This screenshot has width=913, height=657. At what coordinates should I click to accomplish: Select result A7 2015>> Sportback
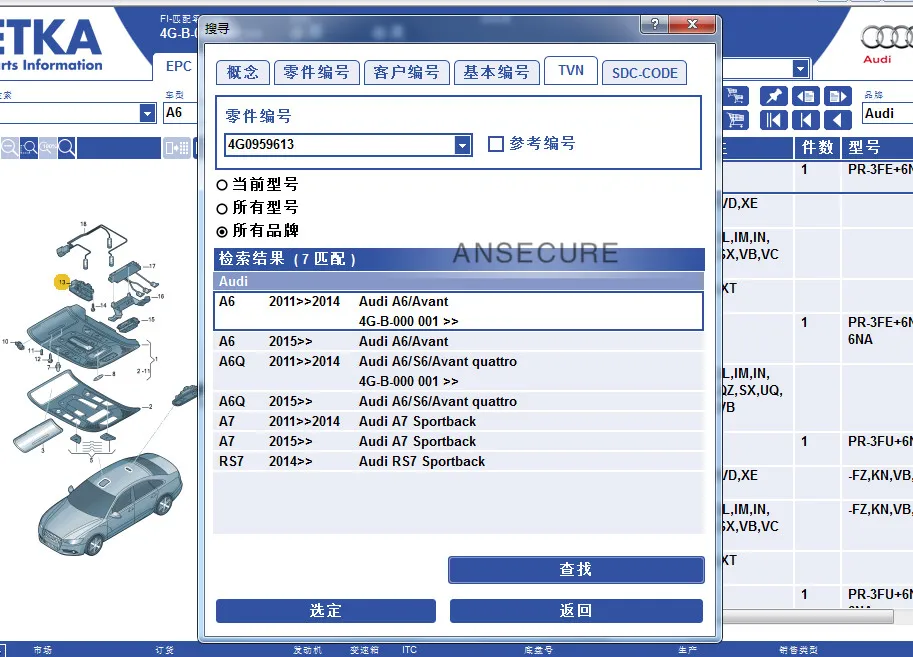459,441
